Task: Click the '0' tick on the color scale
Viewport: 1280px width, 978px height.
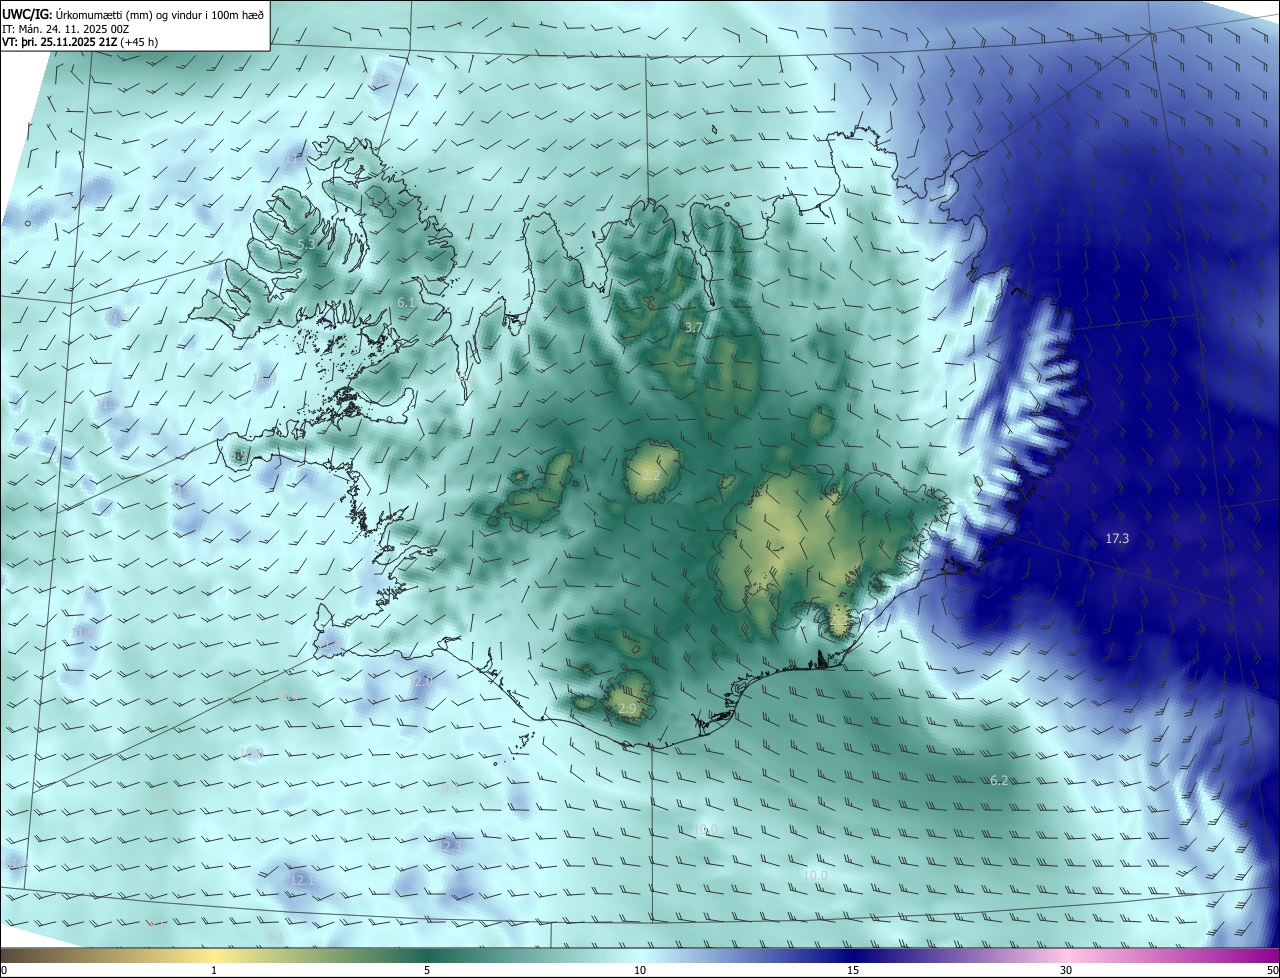Action: click(x=4, y=971)
